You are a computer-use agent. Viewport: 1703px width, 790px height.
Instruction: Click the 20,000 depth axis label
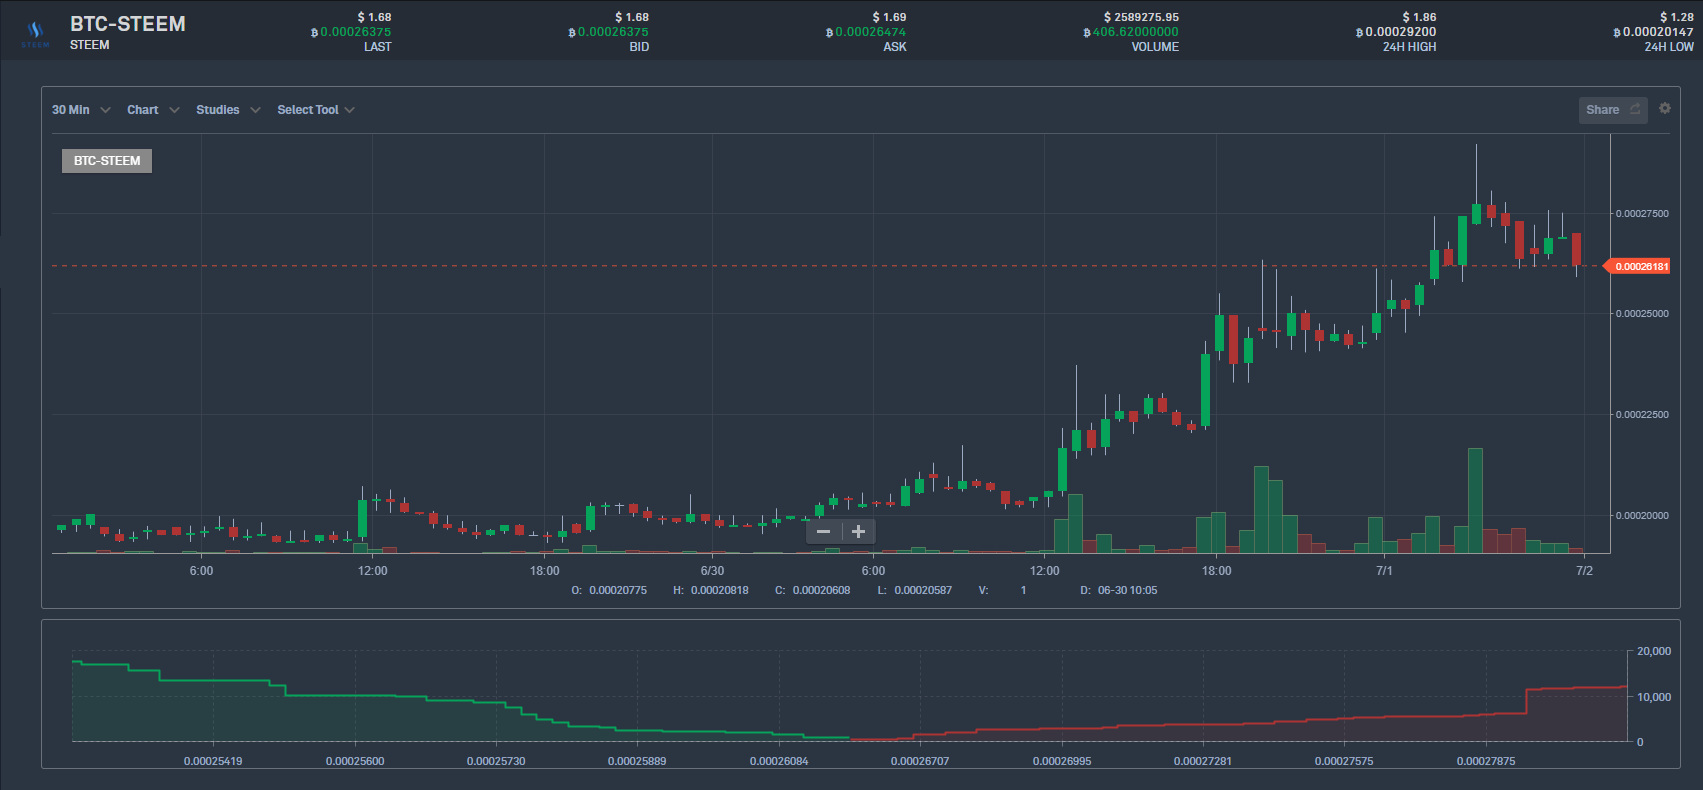[x=1654, y=651]
